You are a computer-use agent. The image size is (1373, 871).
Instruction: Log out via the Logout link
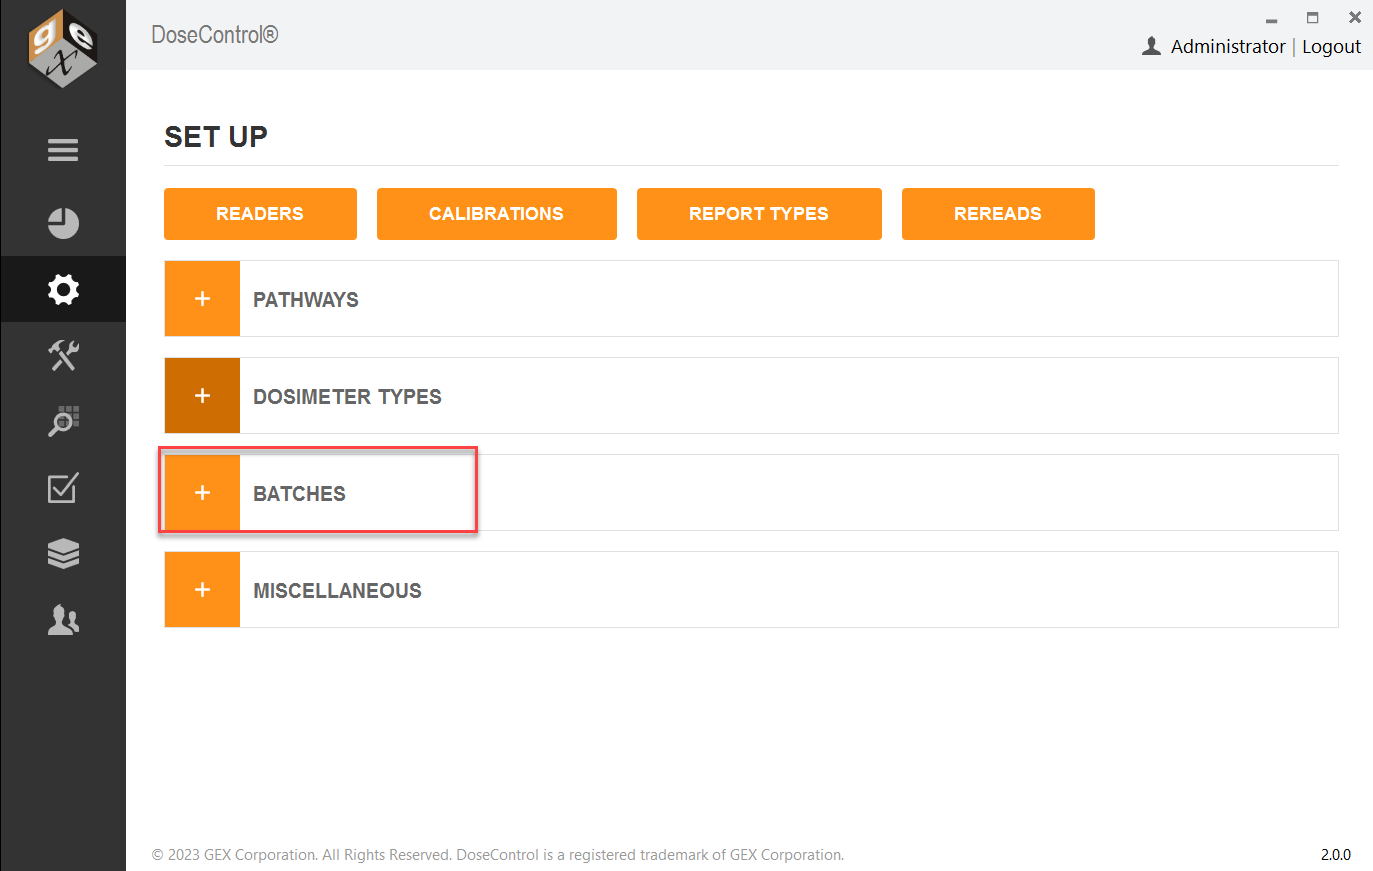coord(1331,47)
